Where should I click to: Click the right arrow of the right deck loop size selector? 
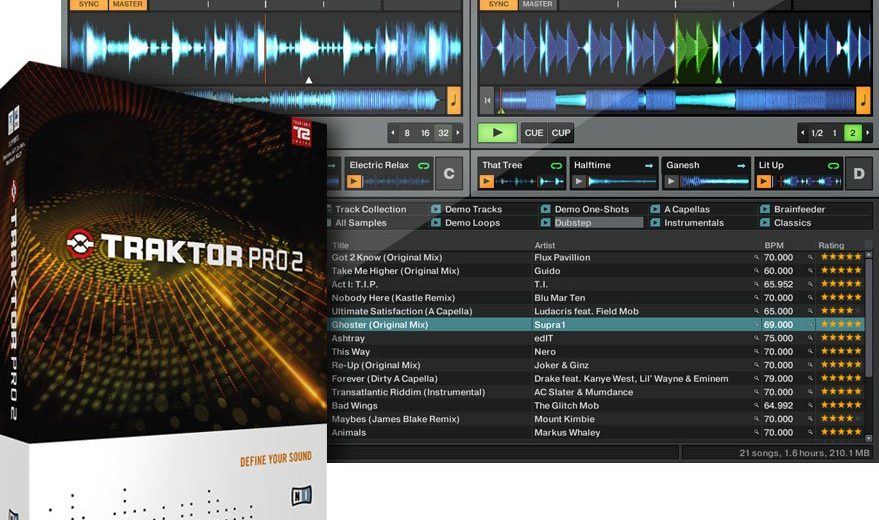click(x=867, y=133)
